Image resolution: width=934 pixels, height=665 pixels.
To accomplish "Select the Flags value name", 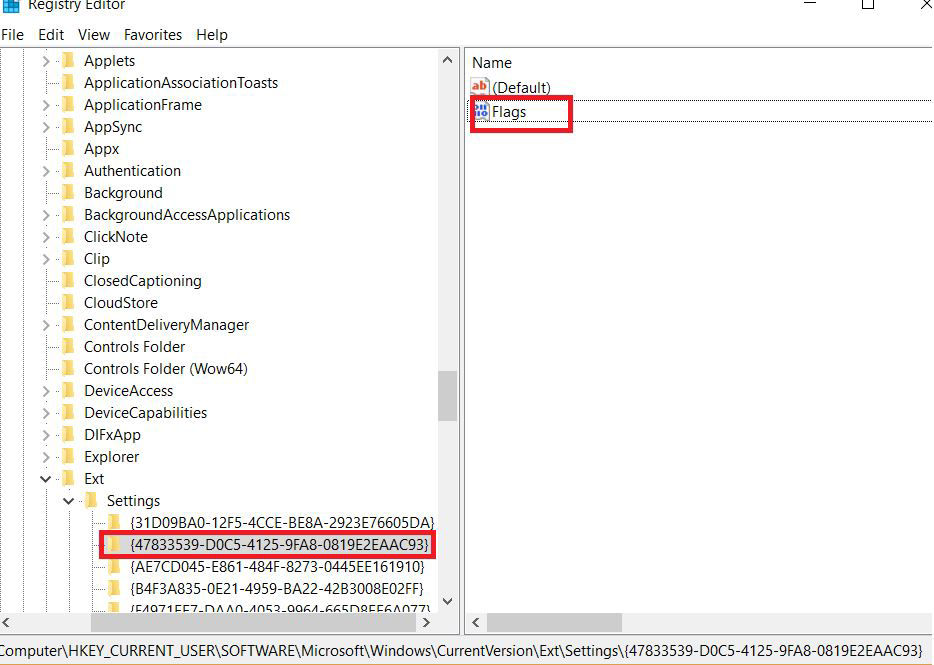I will click(509, 111).
